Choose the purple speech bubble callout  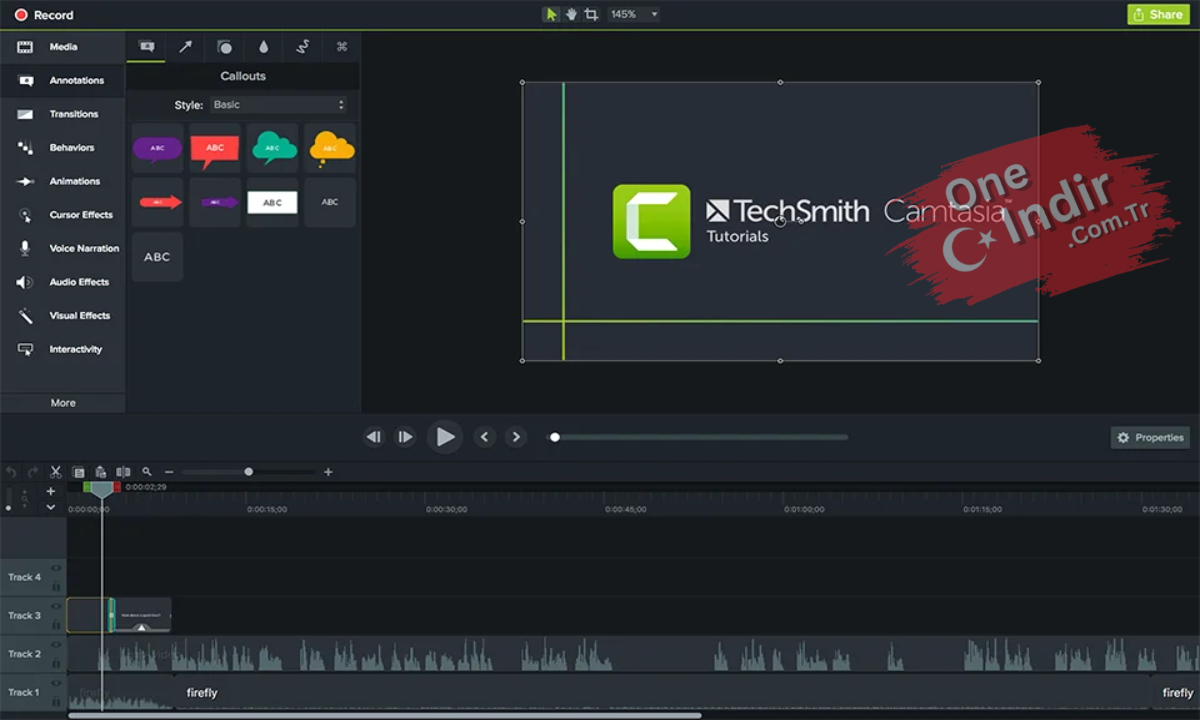(157, 148)
